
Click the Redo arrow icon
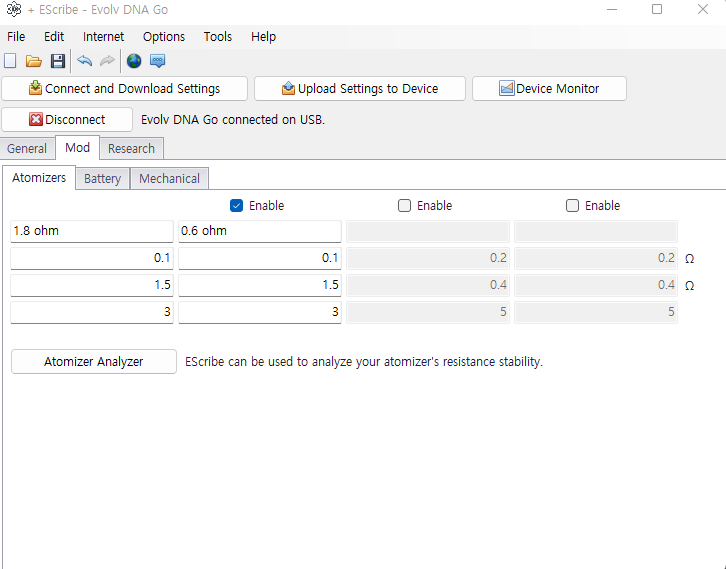tap(107, 61)
